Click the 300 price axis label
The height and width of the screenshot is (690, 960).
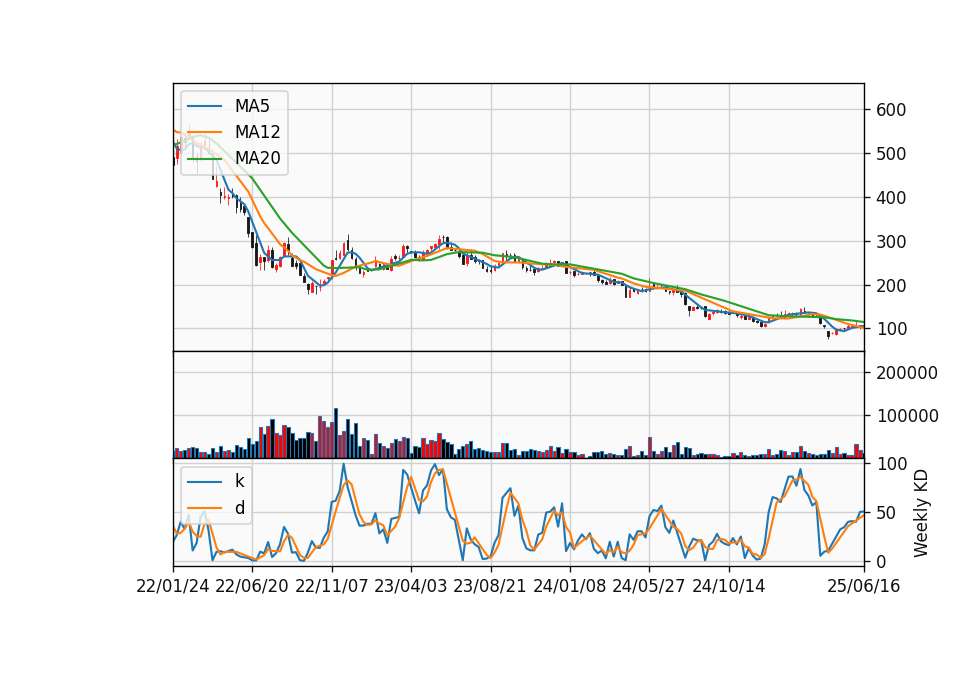pyautogui.click(x=891, y=242)
